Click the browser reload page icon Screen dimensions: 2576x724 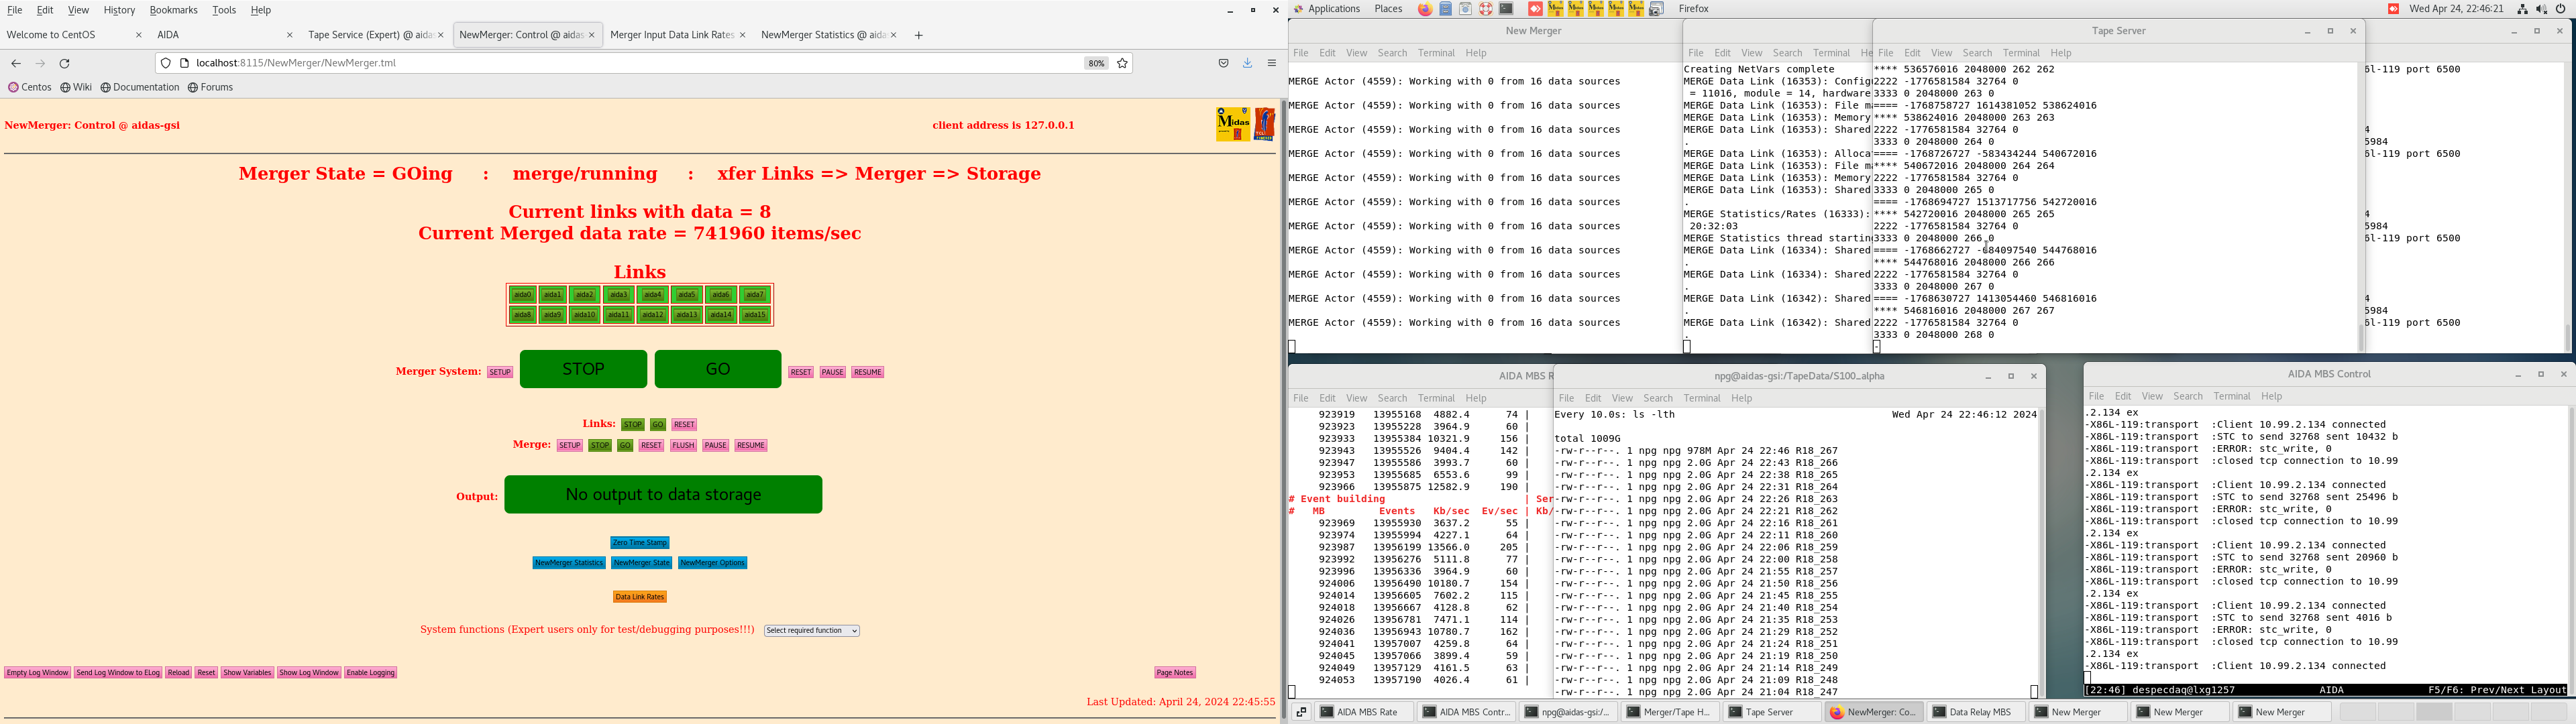[65, 63]
